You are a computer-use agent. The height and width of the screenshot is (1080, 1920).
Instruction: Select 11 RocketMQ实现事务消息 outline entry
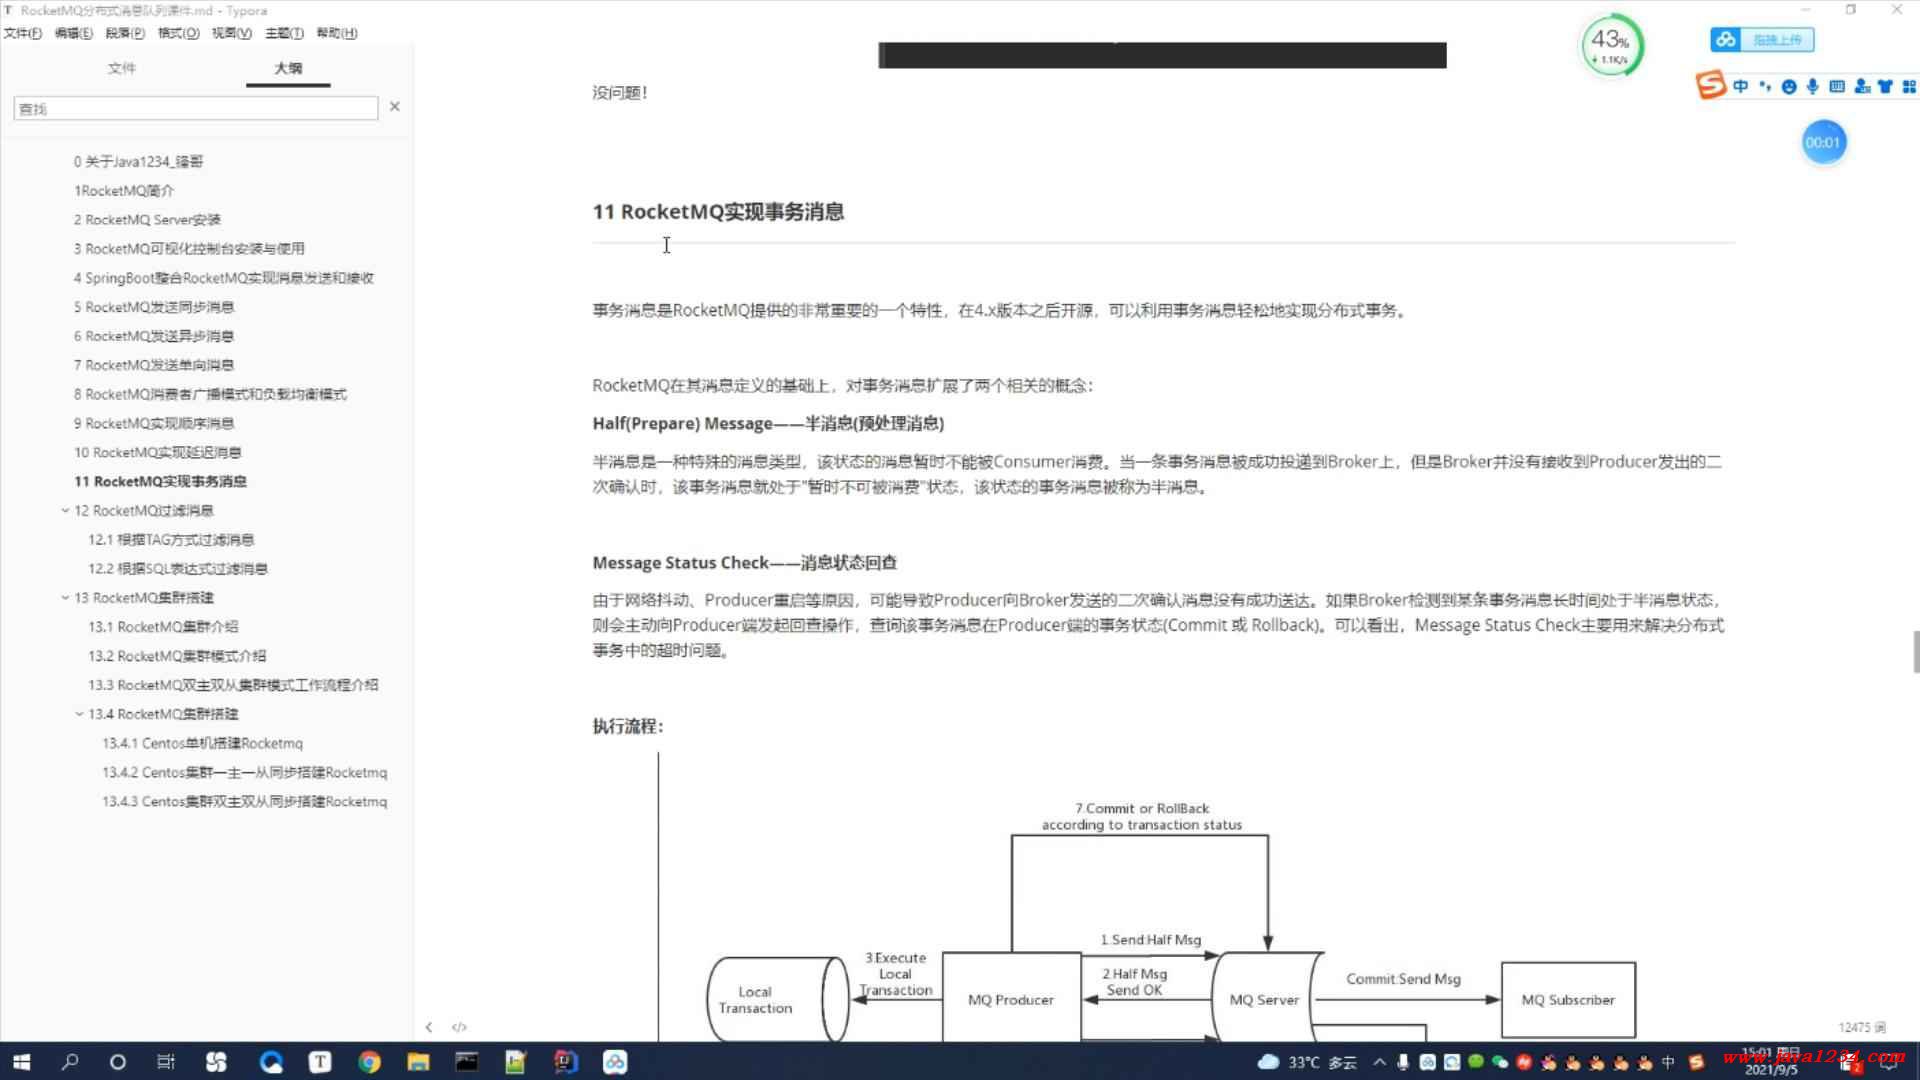(x=160, y=481)
